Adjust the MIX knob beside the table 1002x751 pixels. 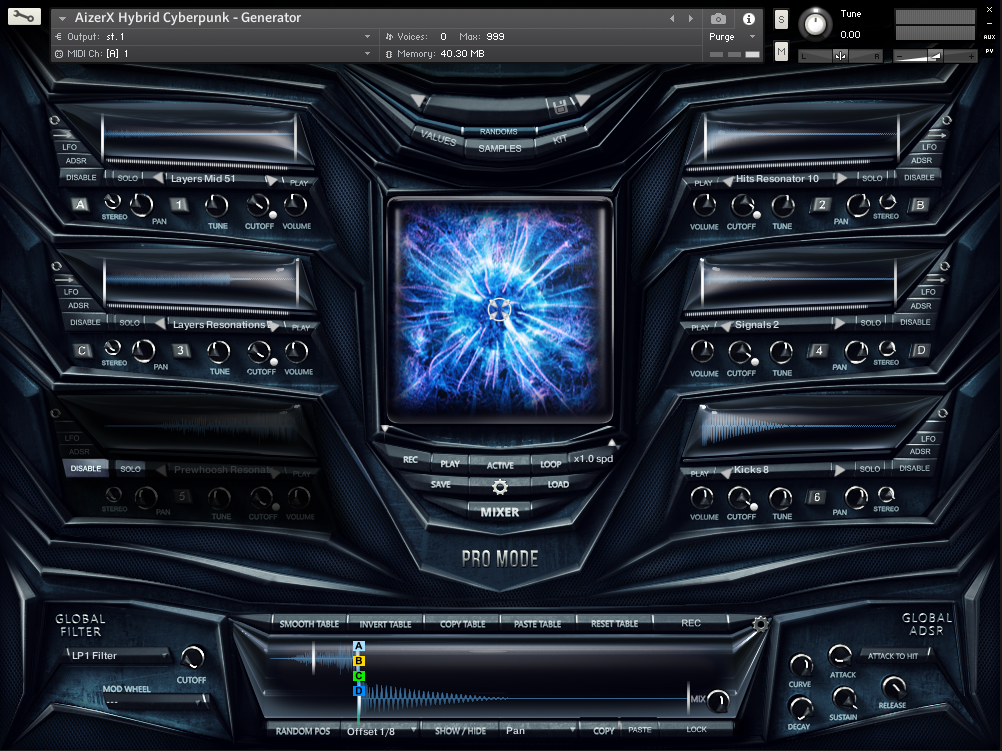718,701
